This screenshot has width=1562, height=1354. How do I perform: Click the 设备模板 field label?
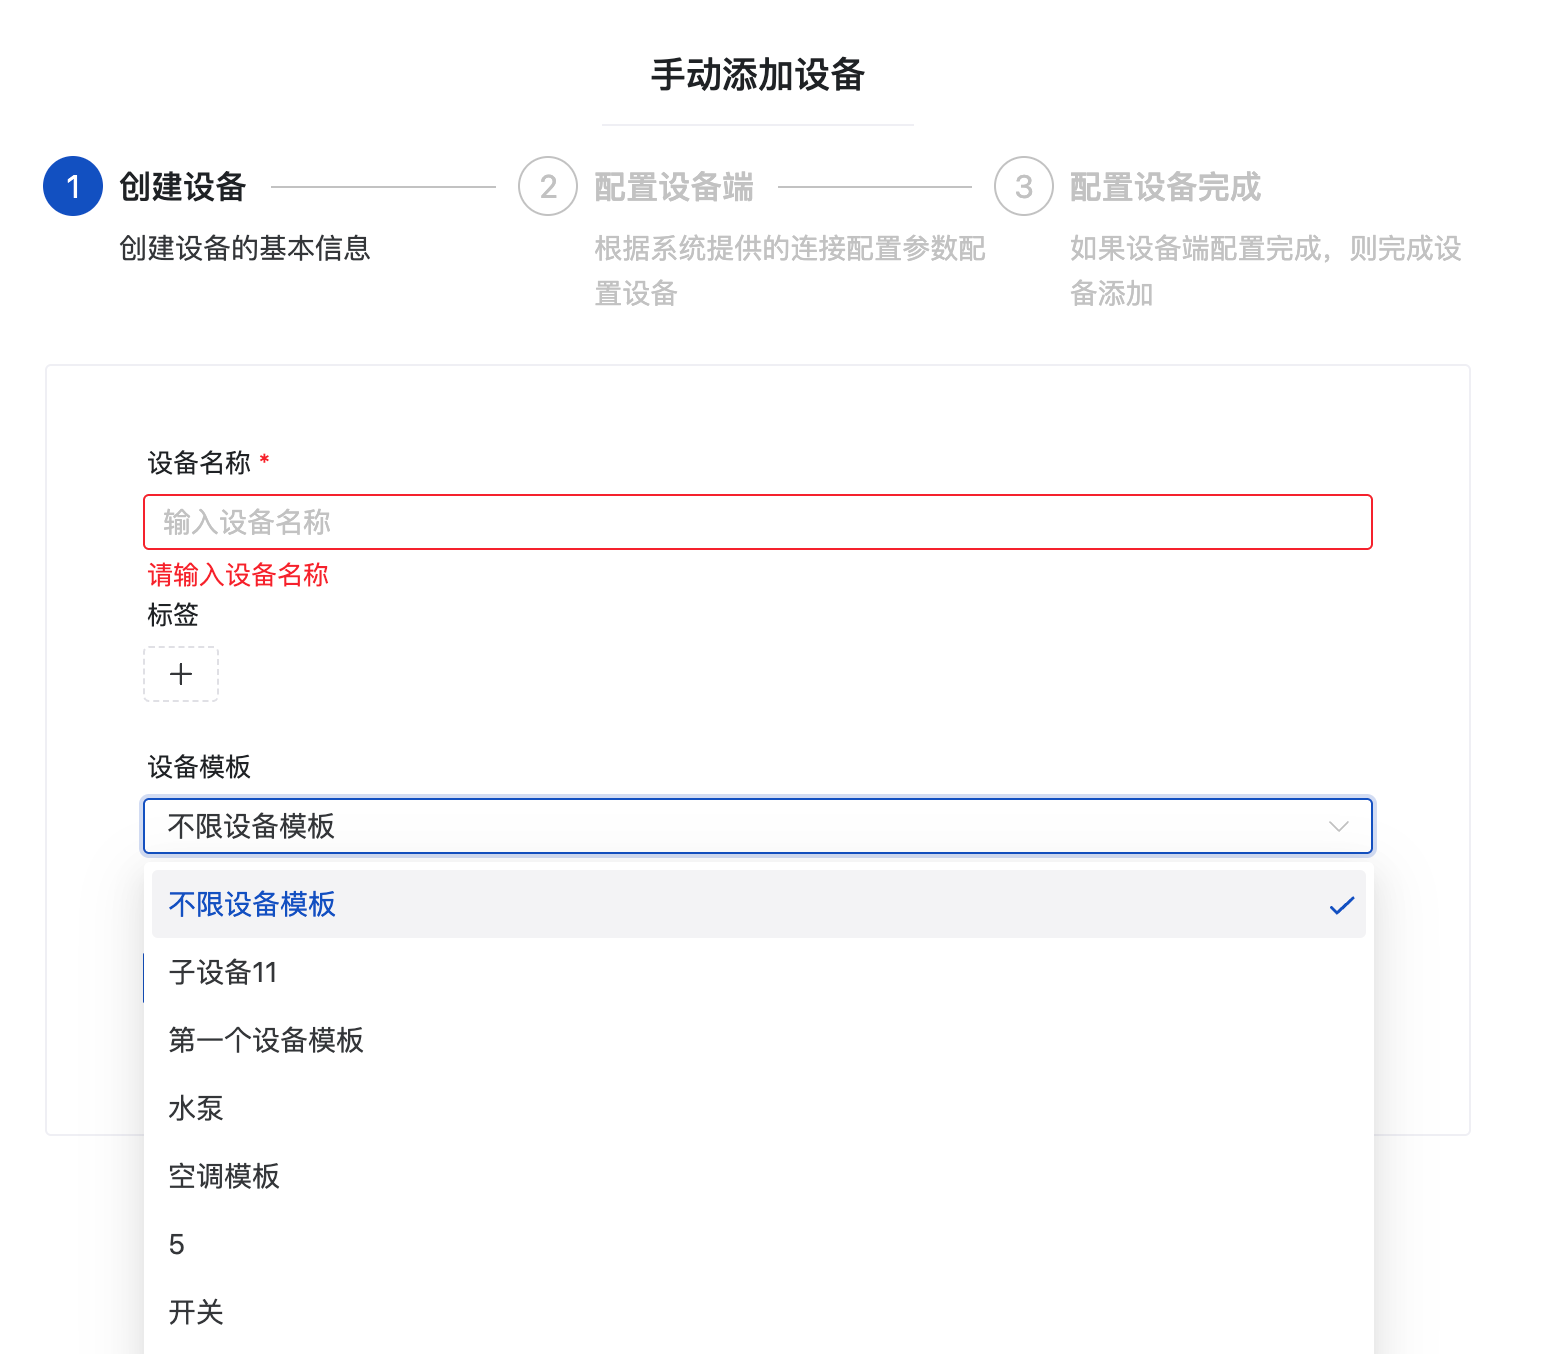pos(199,767)
